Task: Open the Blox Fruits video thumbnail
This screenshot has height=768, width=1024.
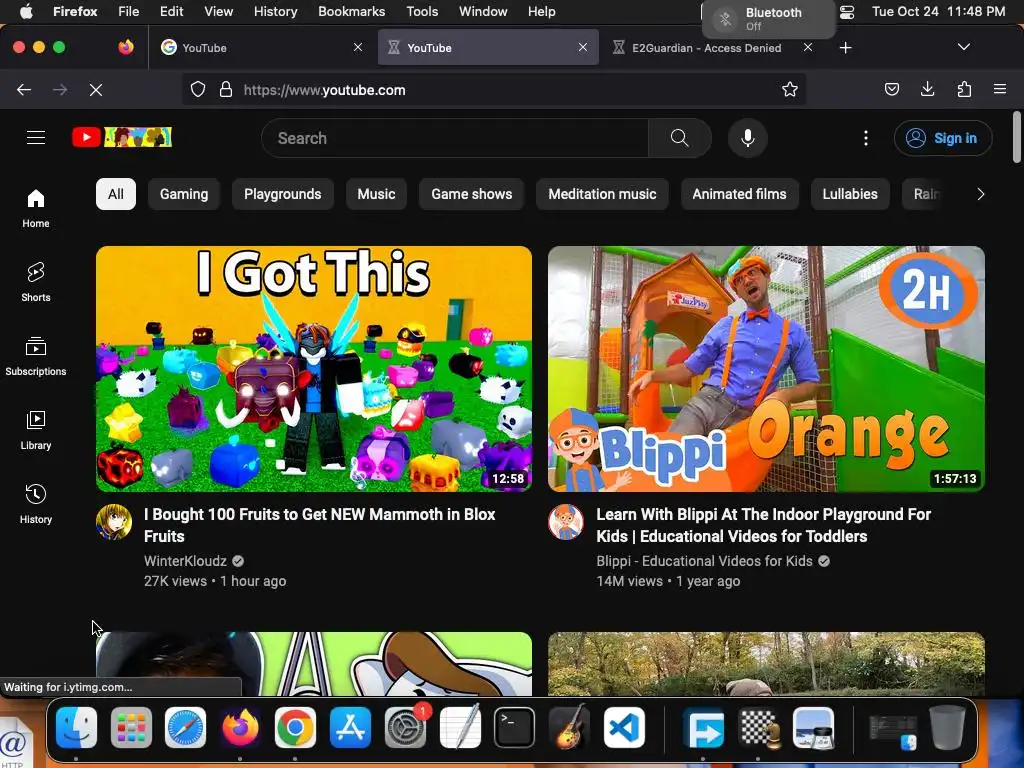Action: pyautogui.click(x=314, y=368)
